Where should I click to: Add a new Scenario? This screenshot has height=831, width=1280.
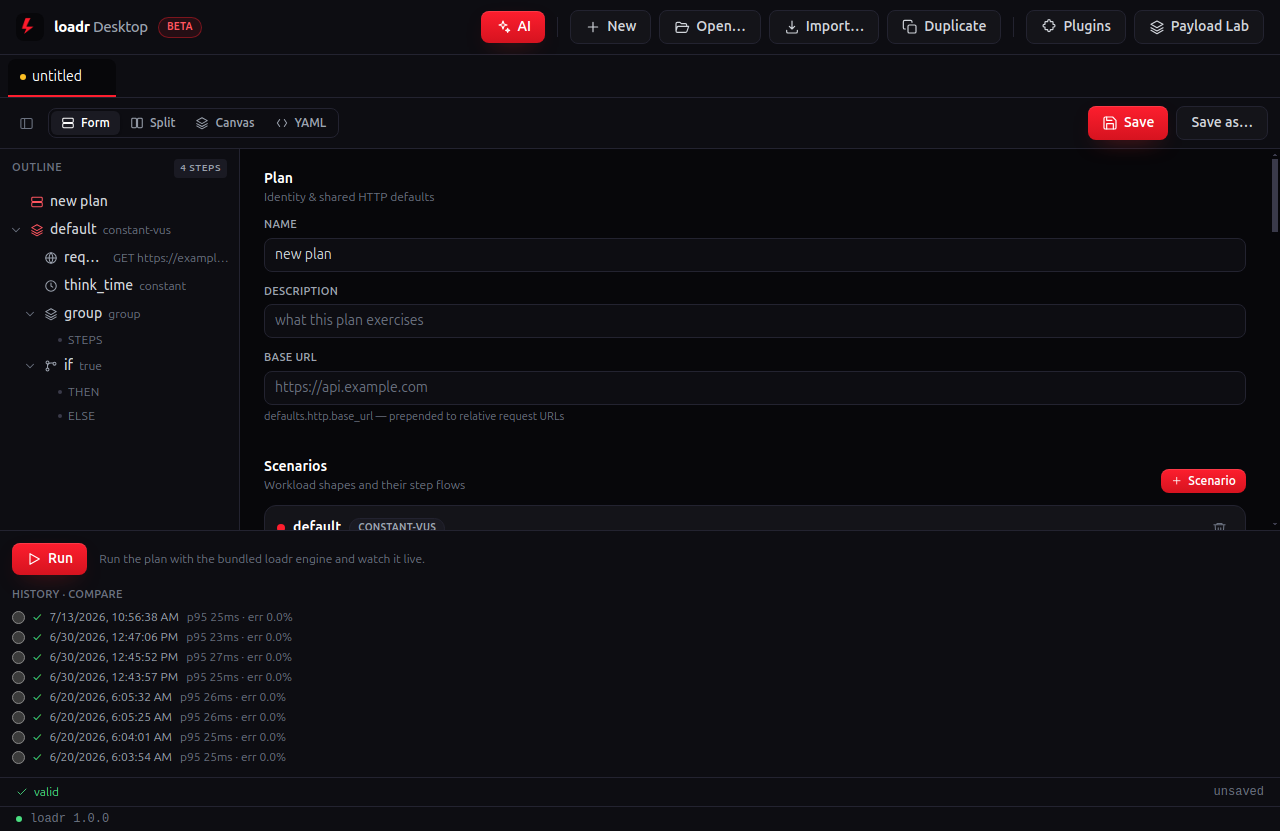(x=1203, y=481)
